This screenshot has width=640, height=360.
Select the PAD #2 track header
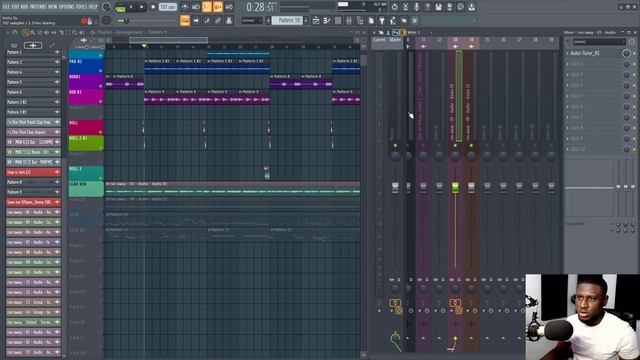(x=86, y=66)
